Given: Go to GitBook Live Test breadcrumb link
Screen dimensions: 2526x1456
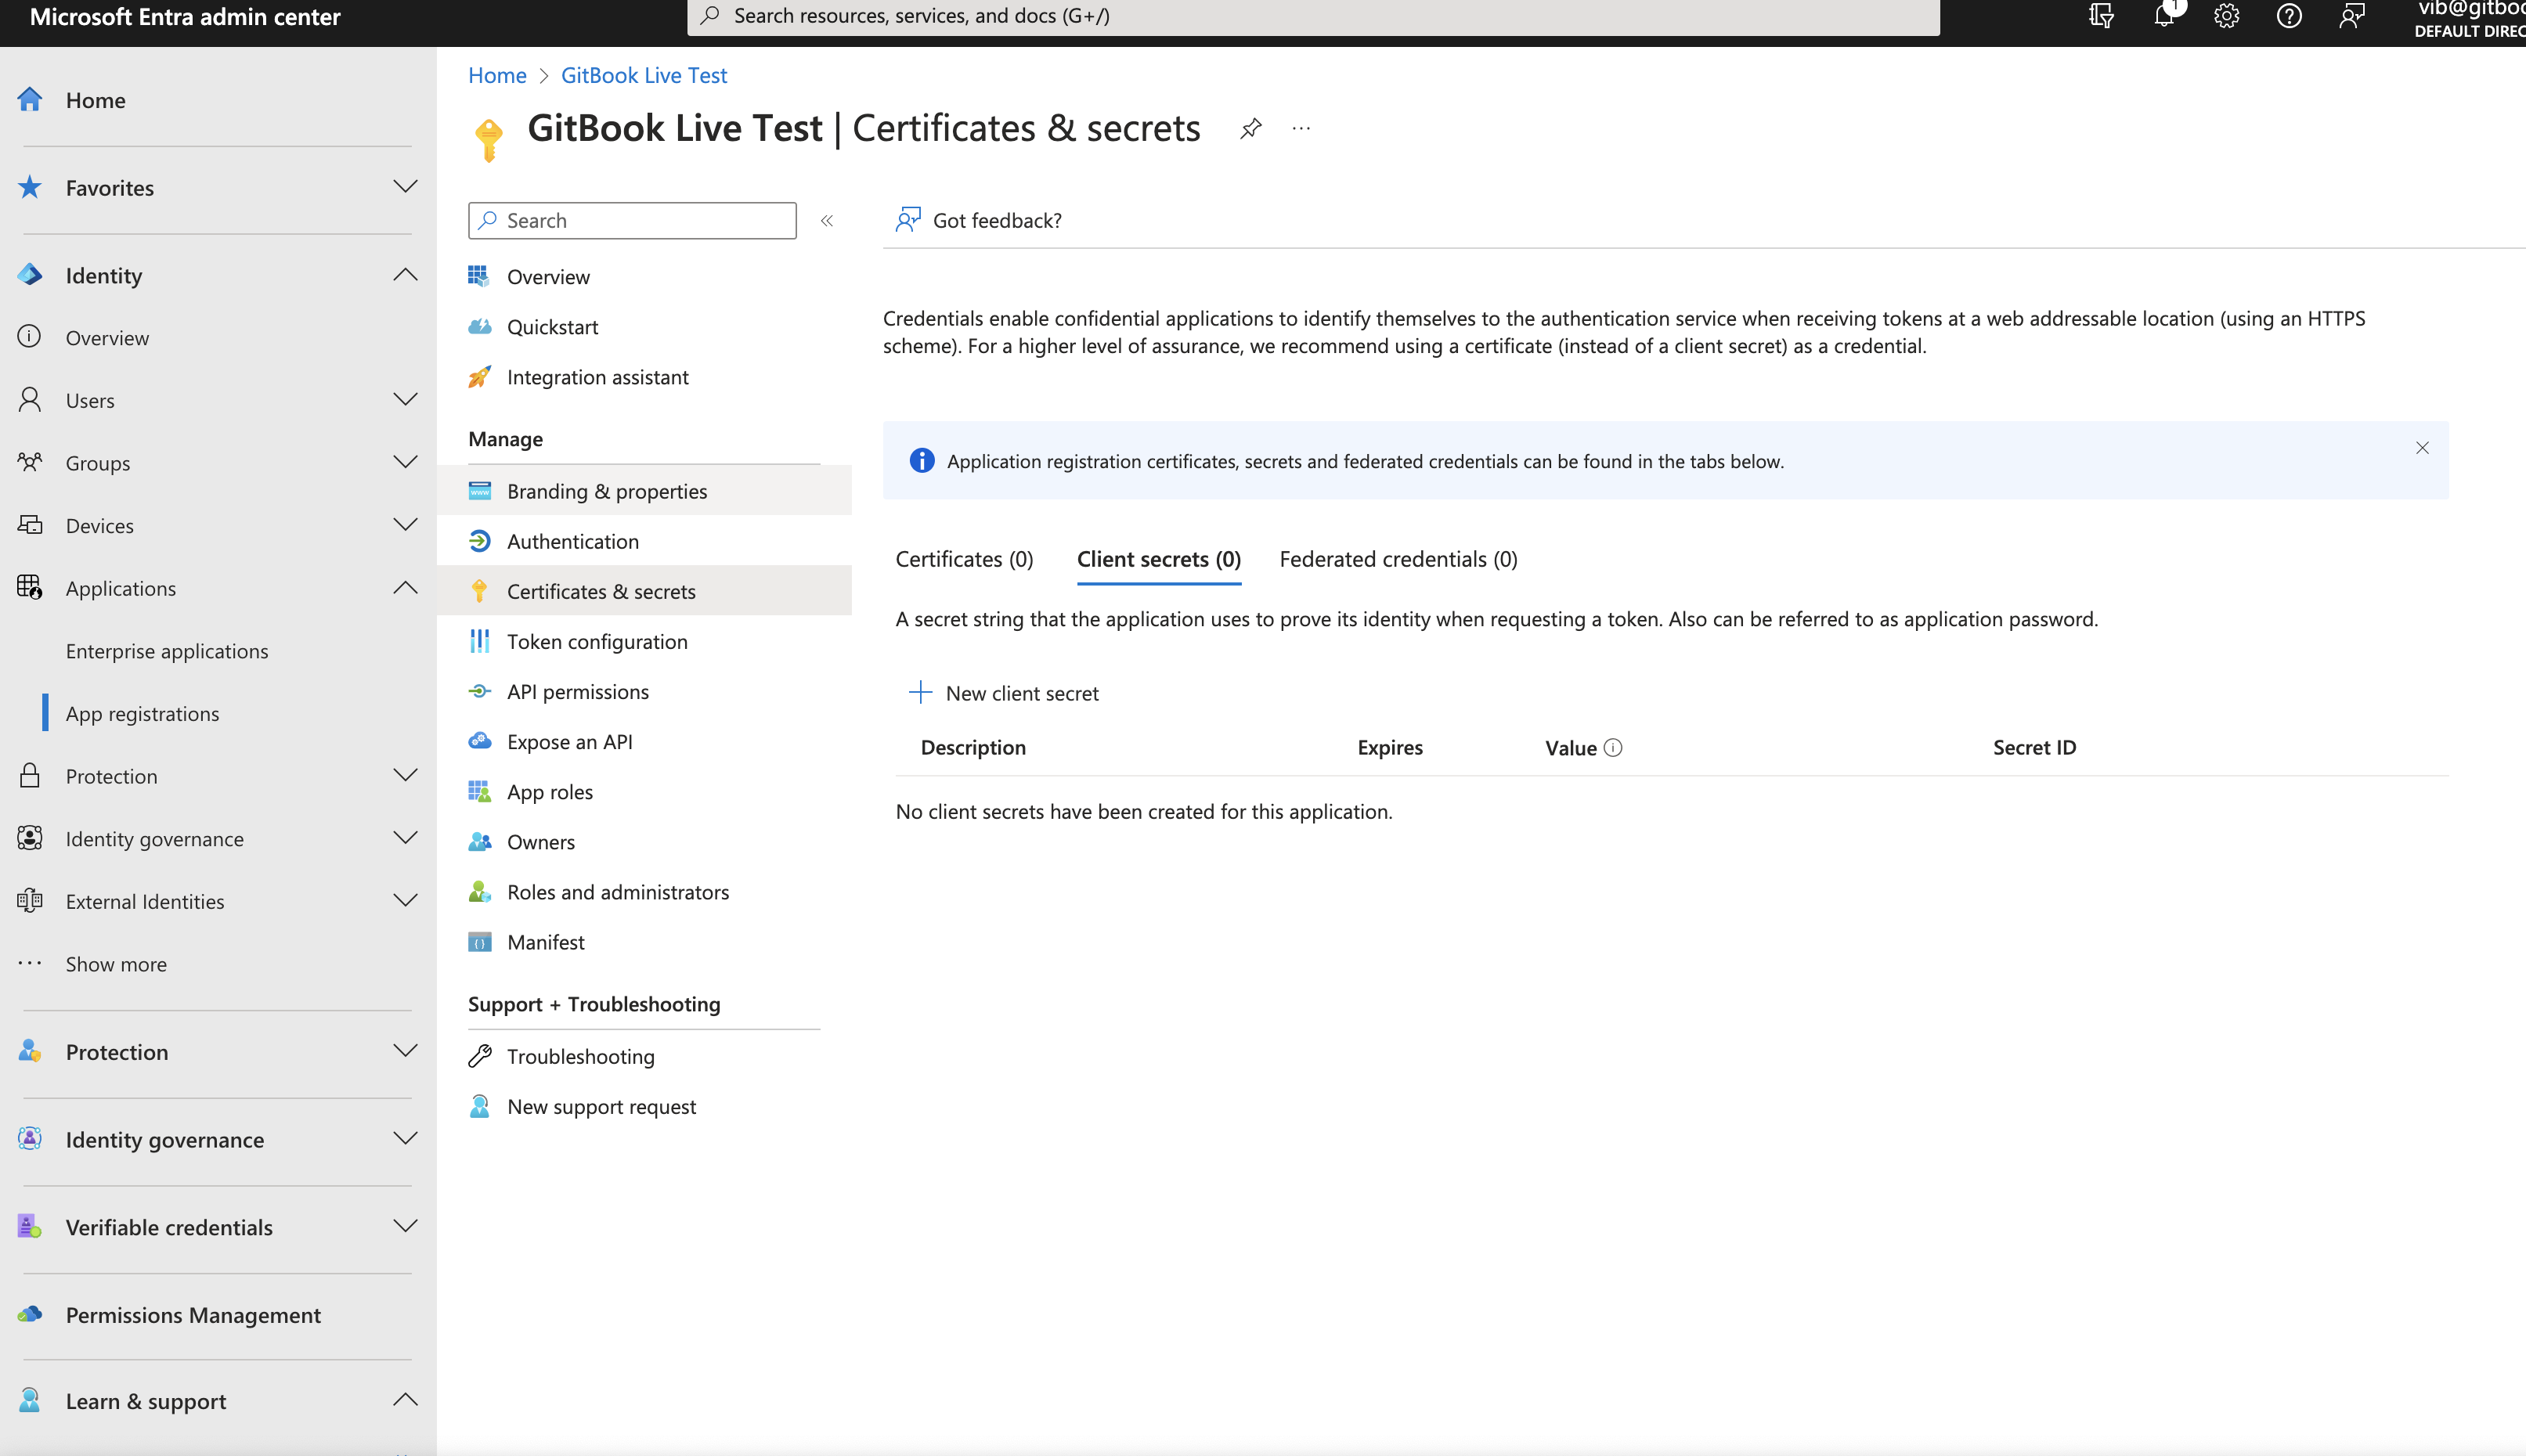Looking at the screenshot, I should point(644,76).
